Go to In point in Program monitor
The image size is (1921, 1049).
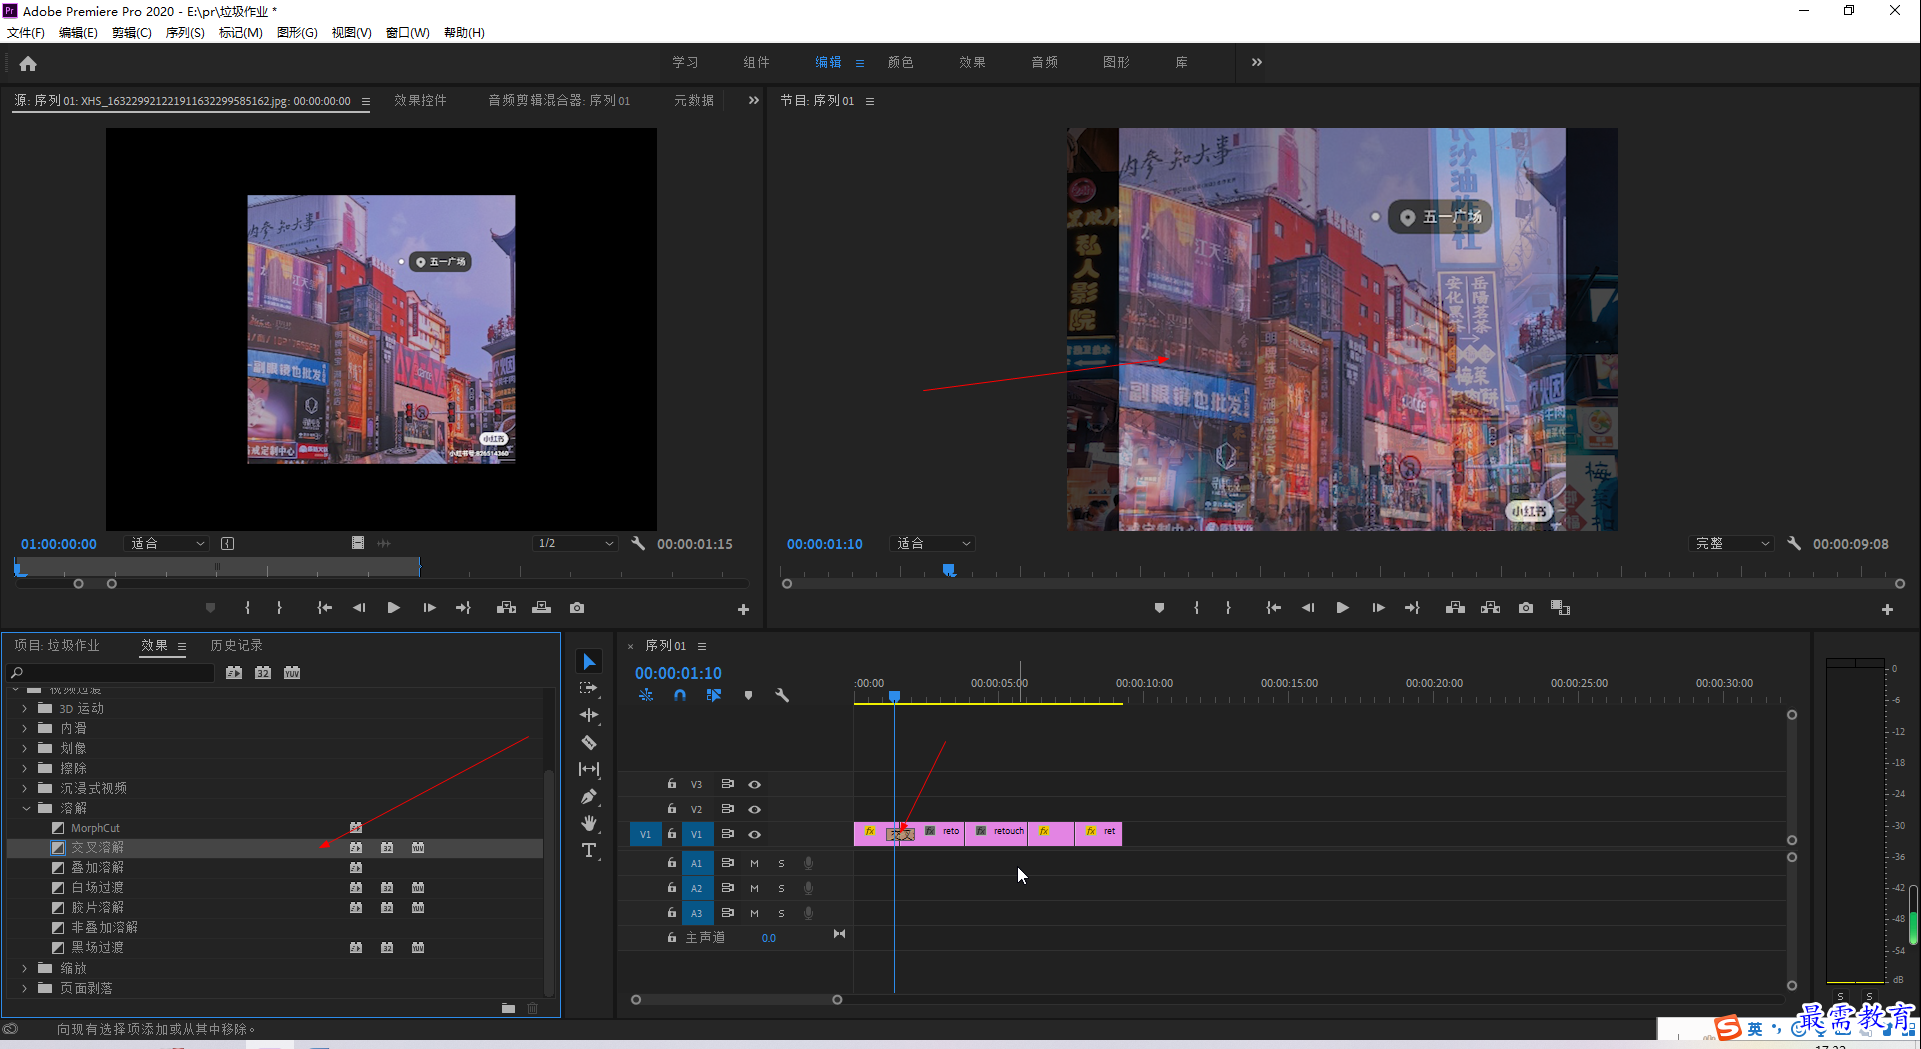coord(1273,608)
